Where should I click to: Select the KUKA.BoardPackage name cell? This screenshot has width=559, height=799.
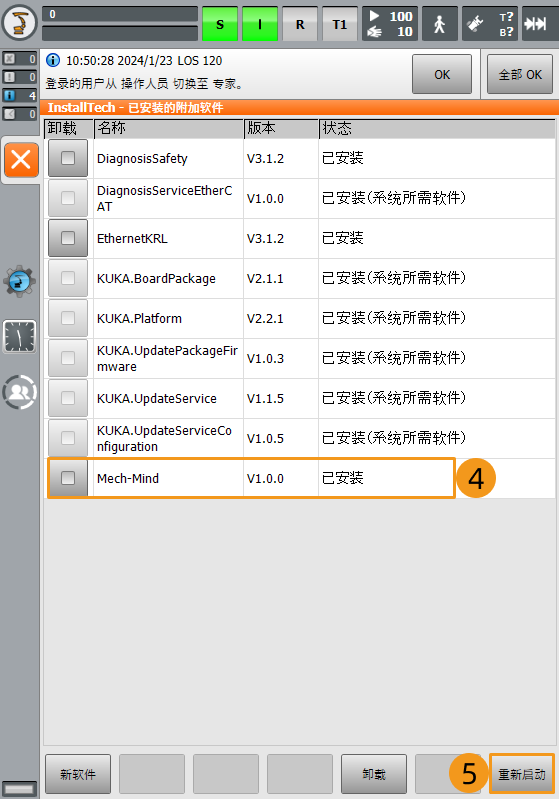pos(169,279)
